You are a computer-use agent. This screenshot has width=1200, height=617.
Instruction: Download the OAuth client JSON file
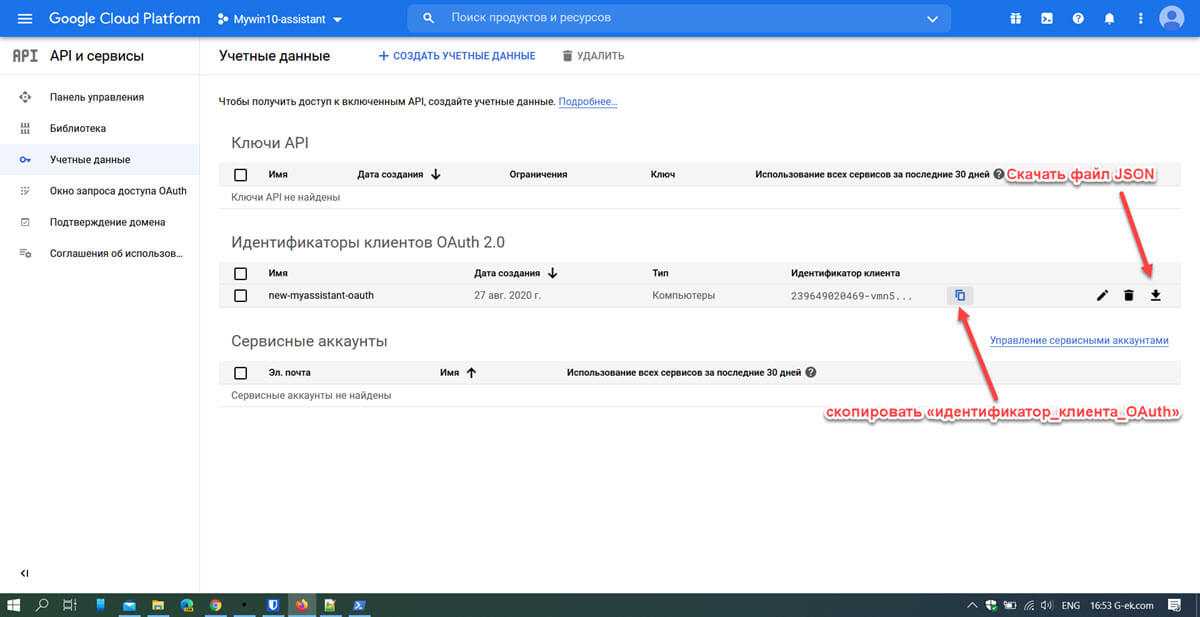(1156, 295)
